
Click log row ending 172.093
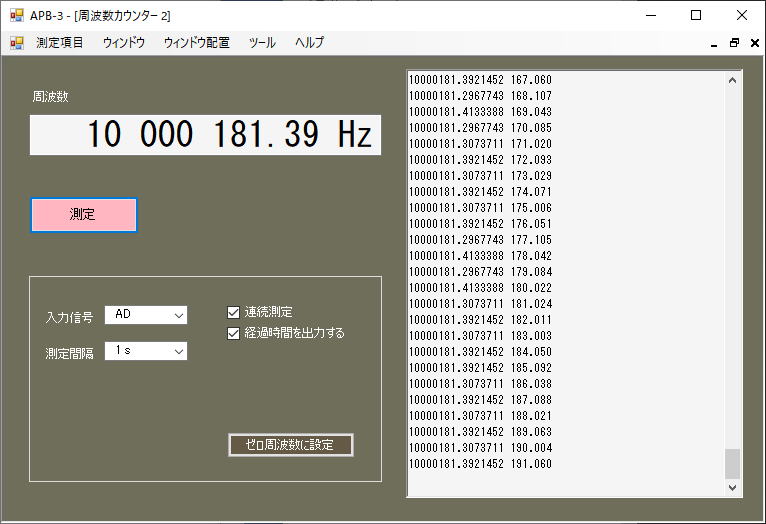click(480, 160)
